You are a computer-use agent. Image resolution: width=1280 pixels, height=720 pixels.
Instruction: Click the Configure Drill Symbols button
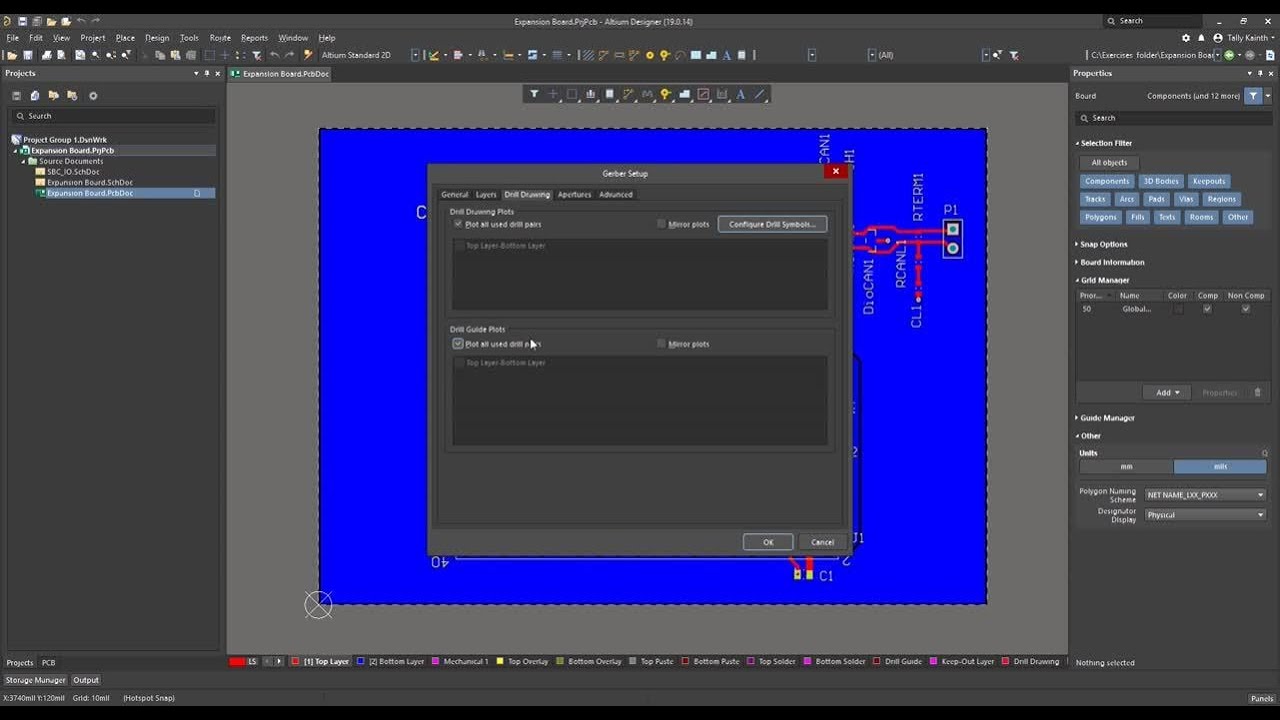click(772, 224)
